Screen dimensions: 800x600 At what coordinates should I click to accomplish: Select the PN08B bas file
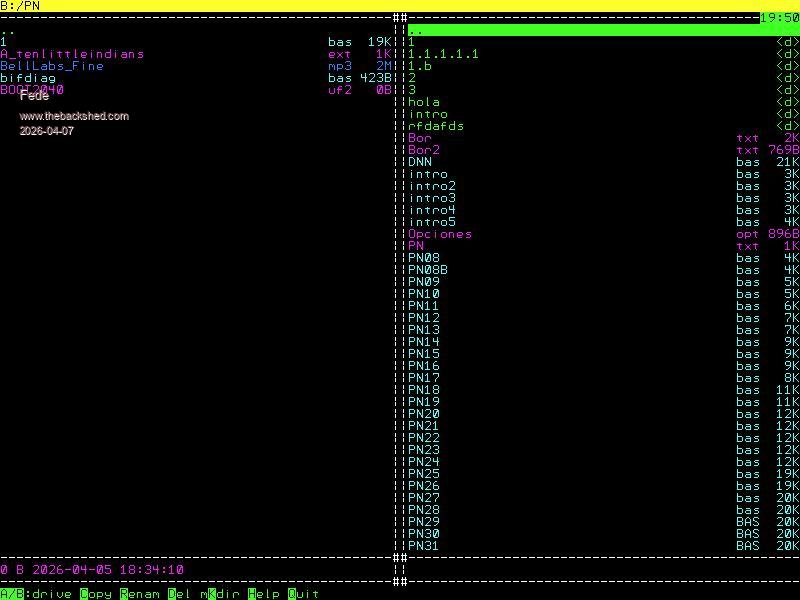pyautogui.click(x=428, y=270)
